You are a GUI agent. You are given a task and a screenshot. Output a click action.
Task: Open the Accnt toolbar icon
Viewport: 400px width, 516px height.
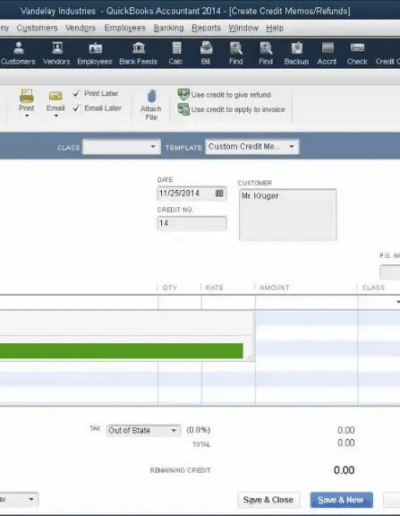[327, 53]
